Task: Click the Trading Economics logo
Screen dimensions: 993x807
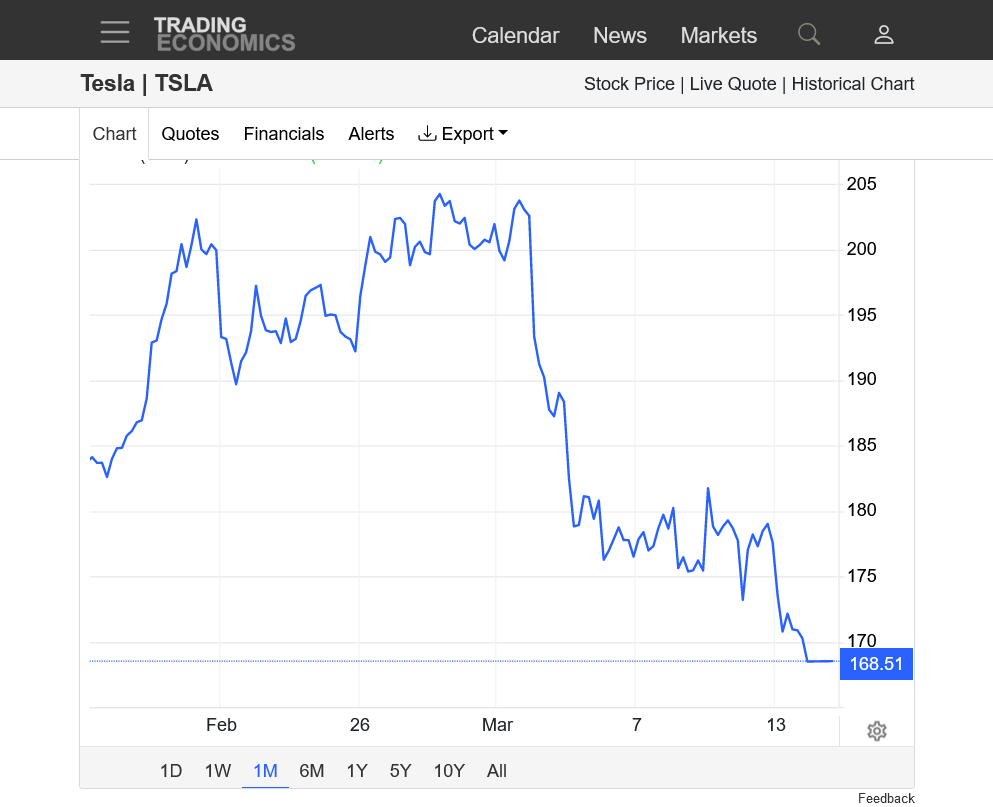Action: coord(224,34)
